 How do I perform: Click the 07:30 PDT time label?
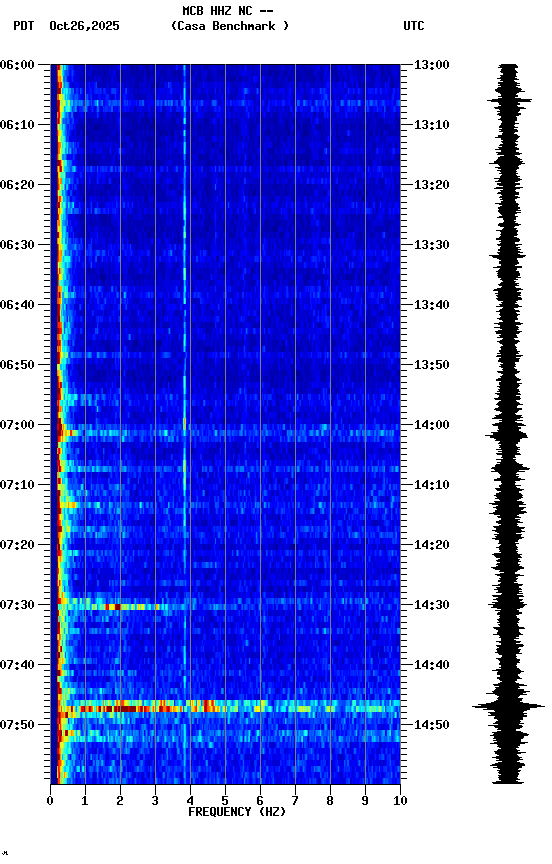(x=17, y=605)
